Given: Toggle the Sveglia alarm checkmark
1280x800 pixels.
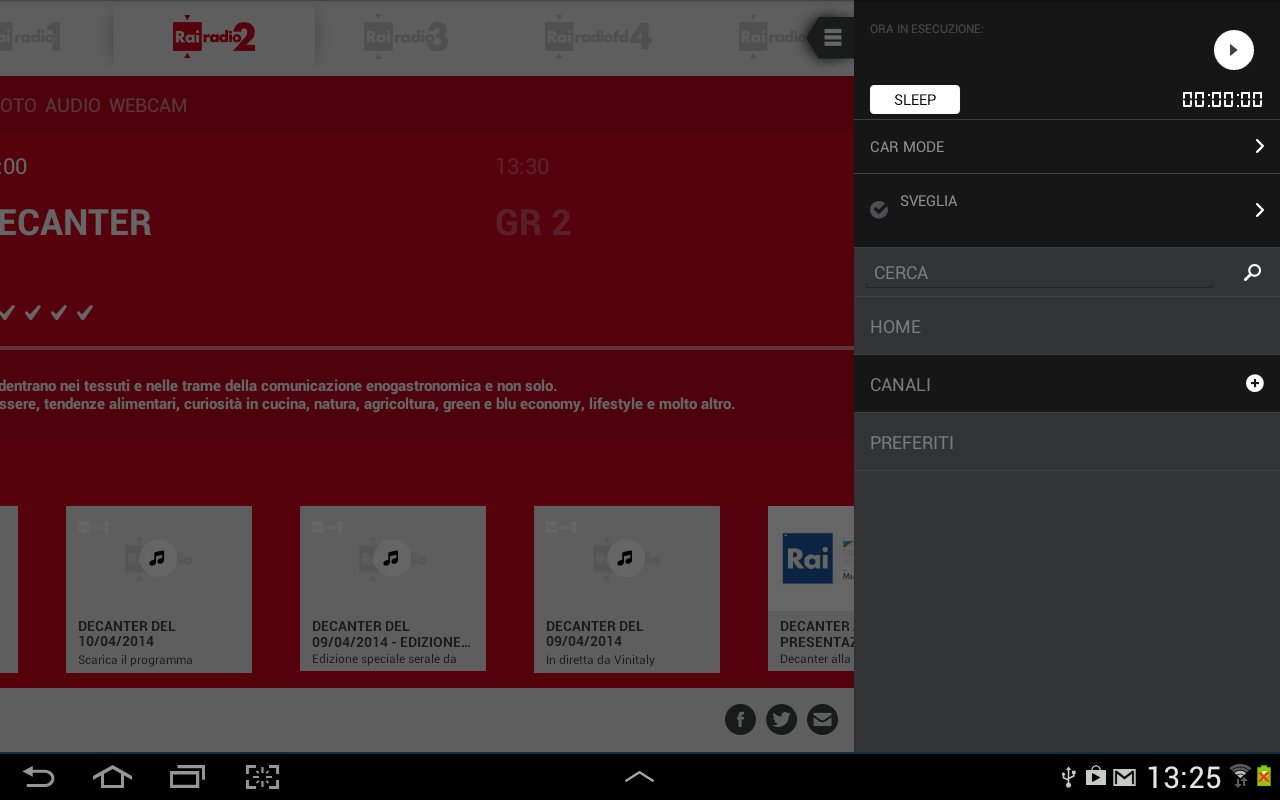Looking at the screenshot, I should coord(879,209).
